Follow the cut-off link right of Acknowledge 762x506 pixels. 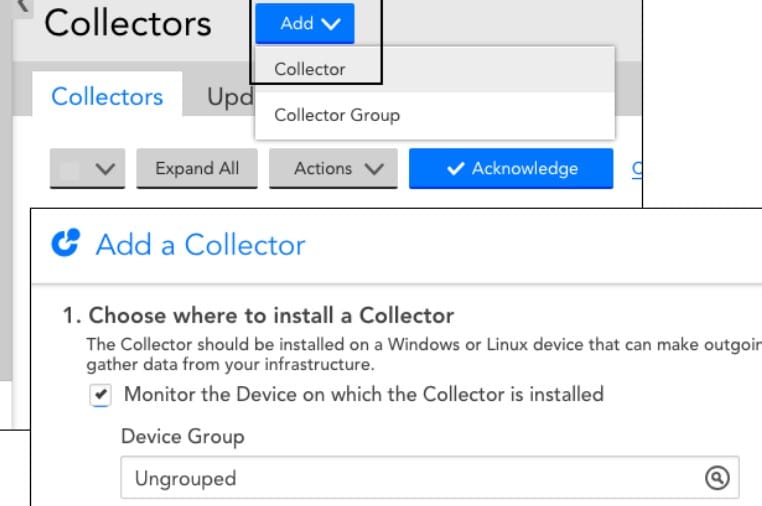point(637,169)
